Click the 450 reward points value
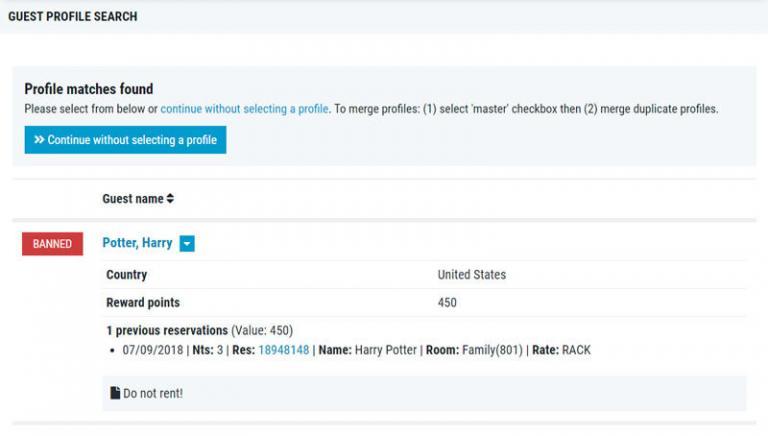This screenshot has width=768, height=436. tap(447, 303)
